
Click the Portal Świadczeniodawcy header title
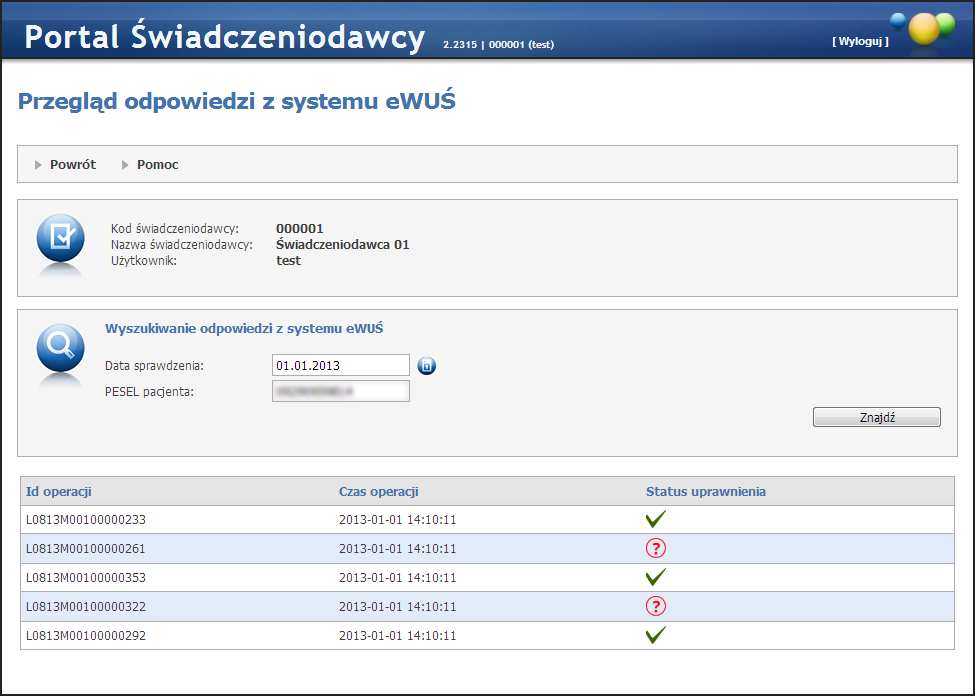225,37
